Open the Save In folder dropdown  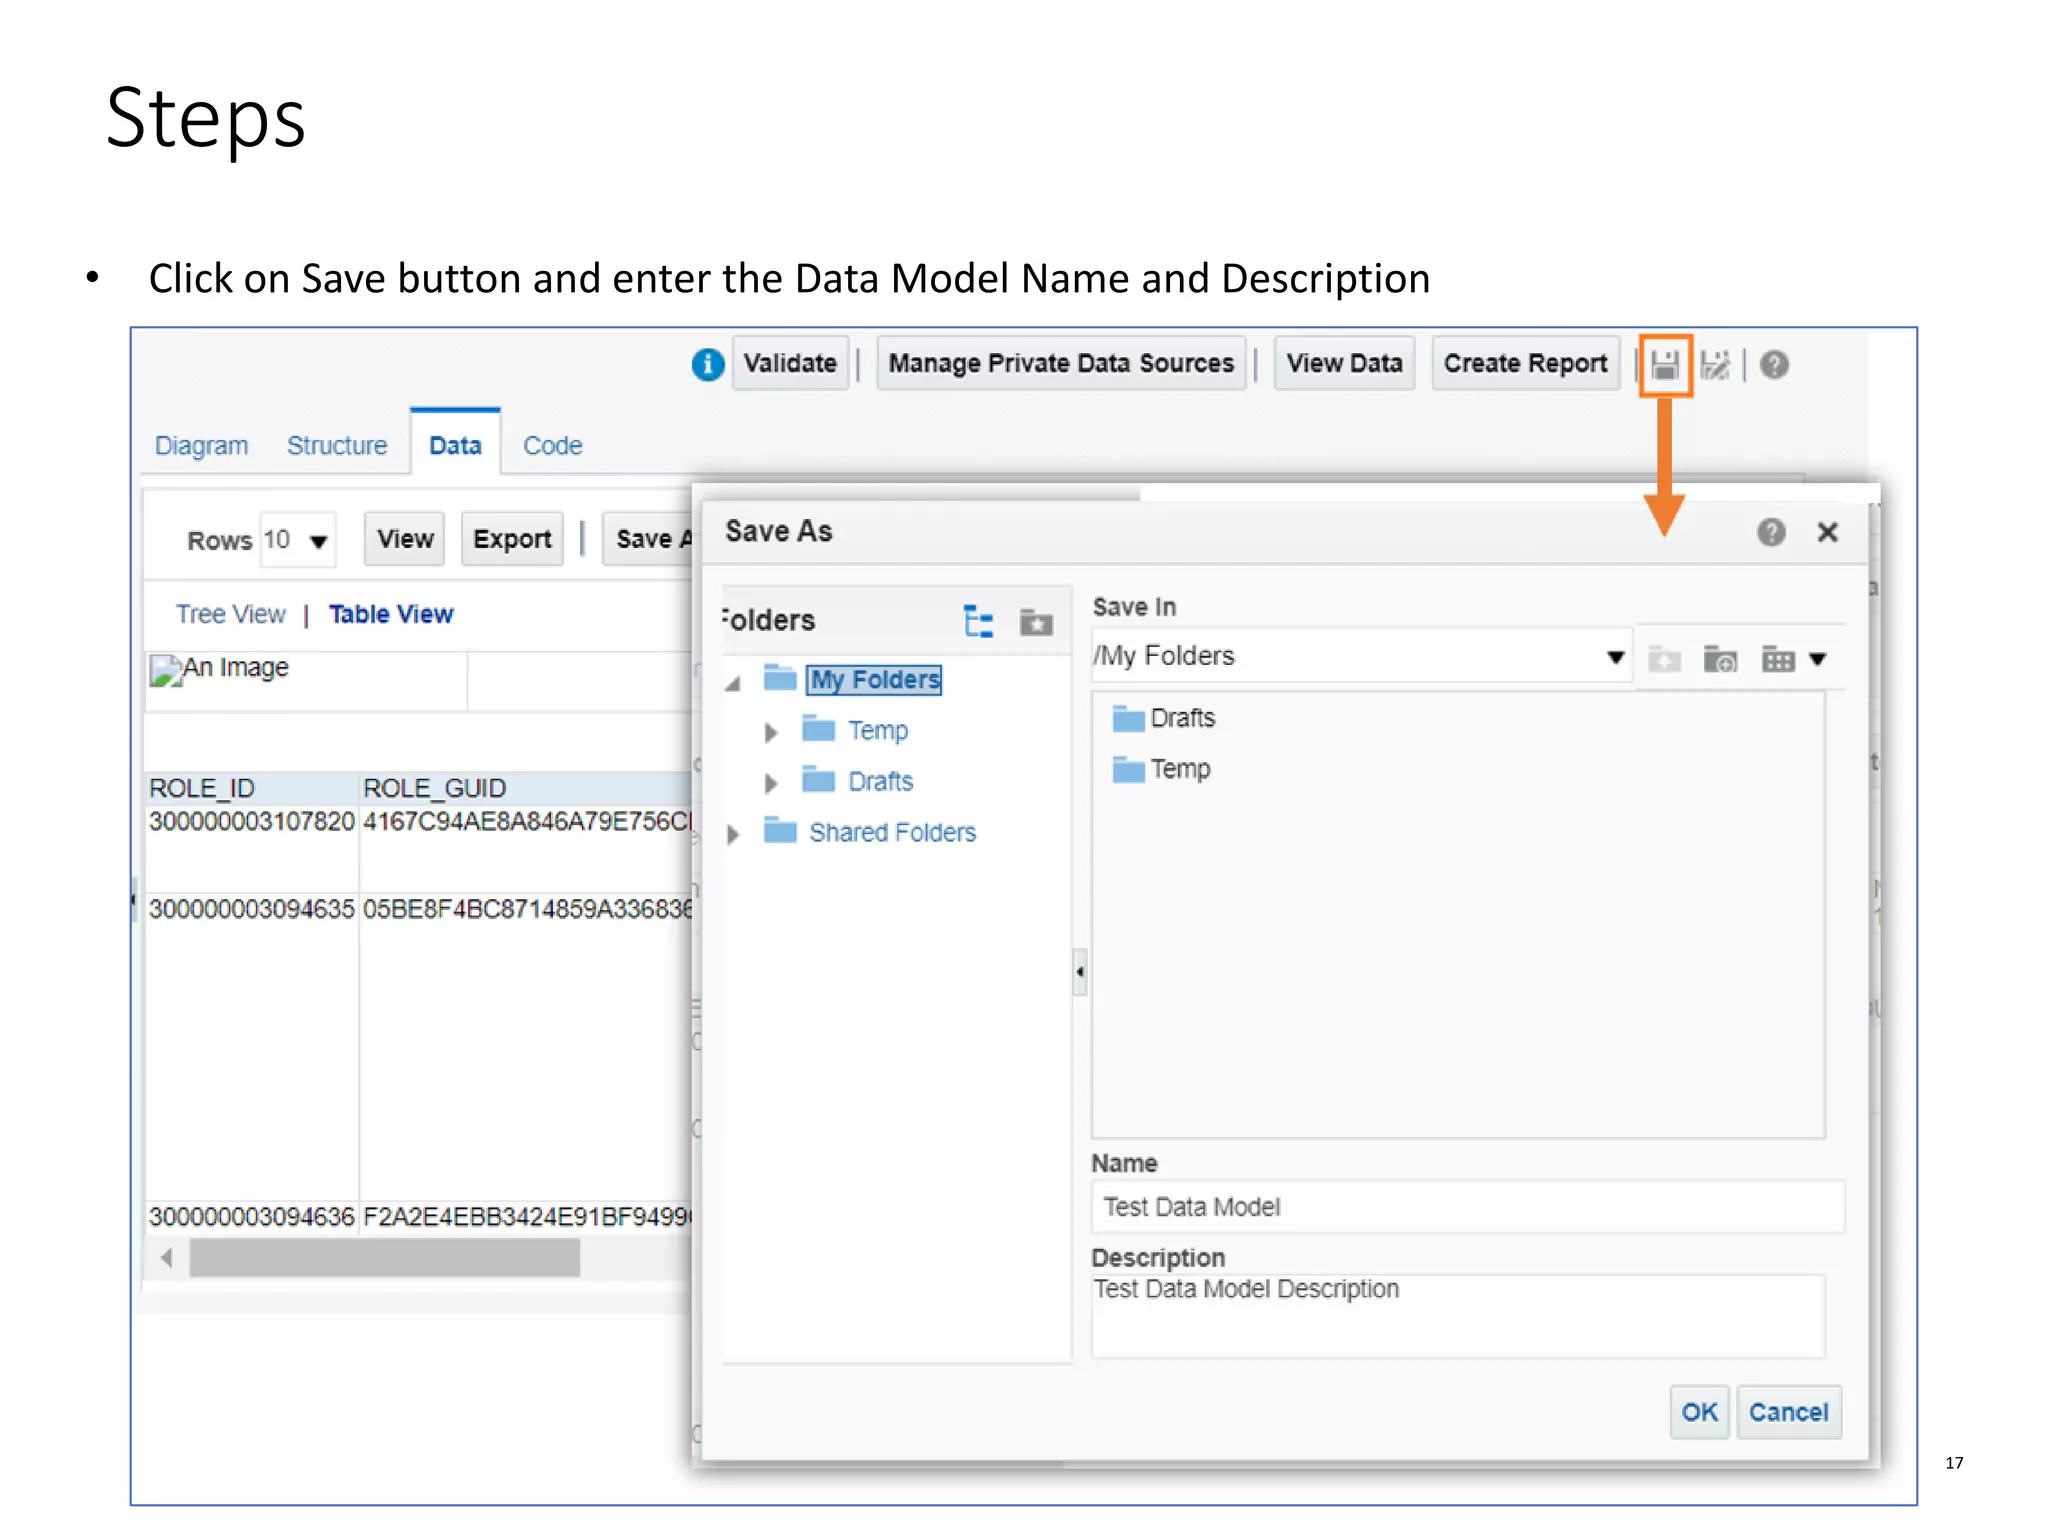(1615, 657)
